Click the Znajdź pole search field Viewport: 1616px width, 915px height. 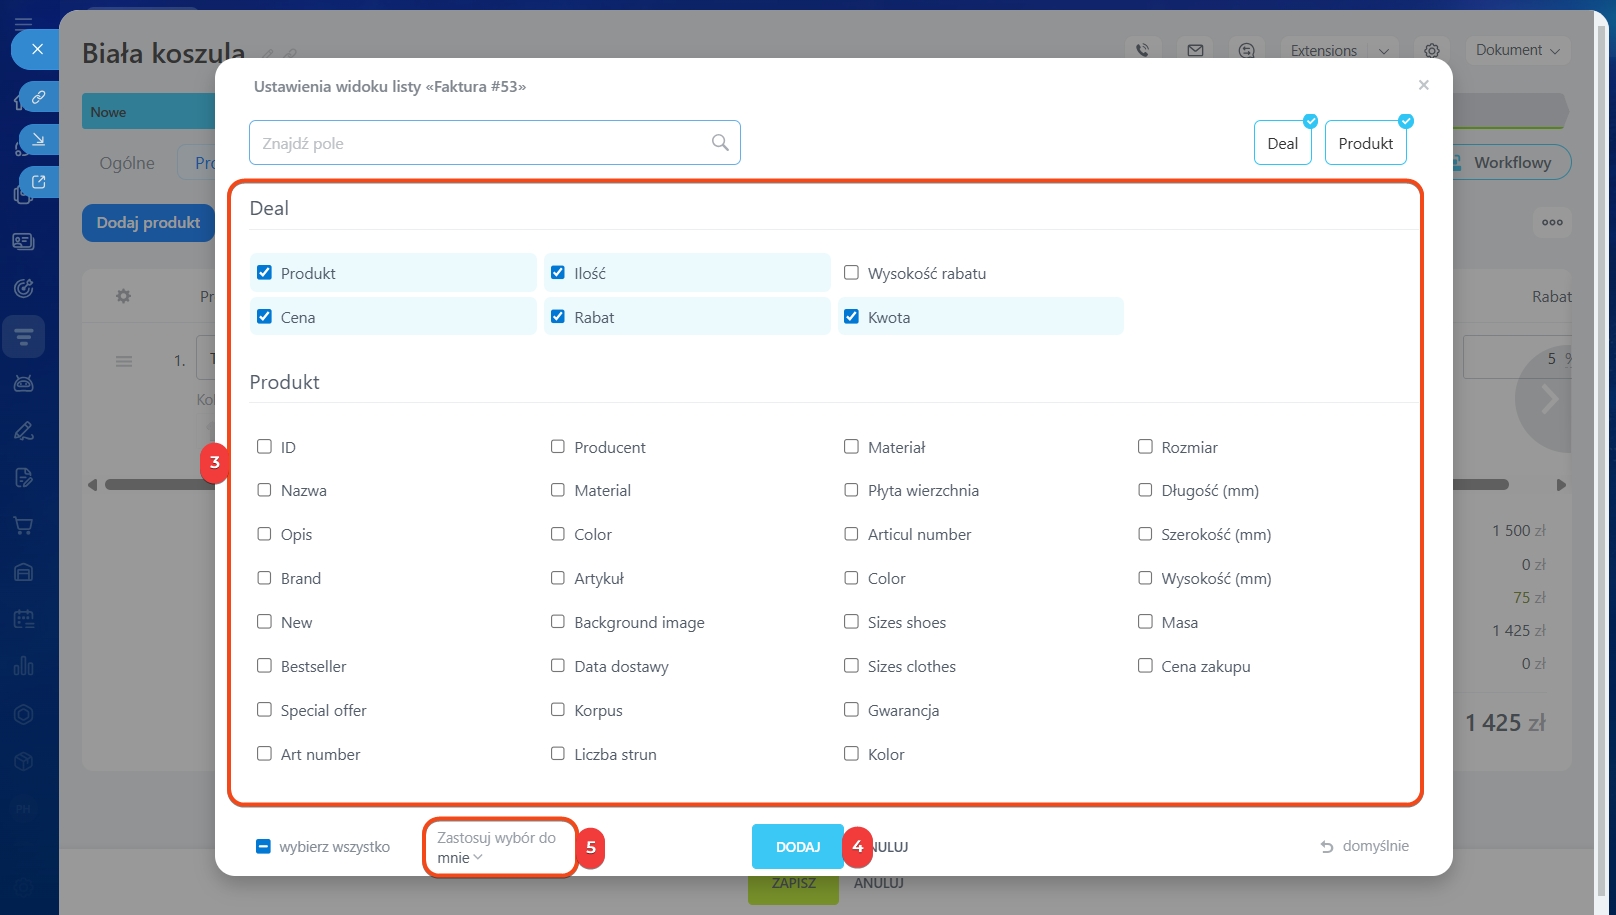(480, 143)
